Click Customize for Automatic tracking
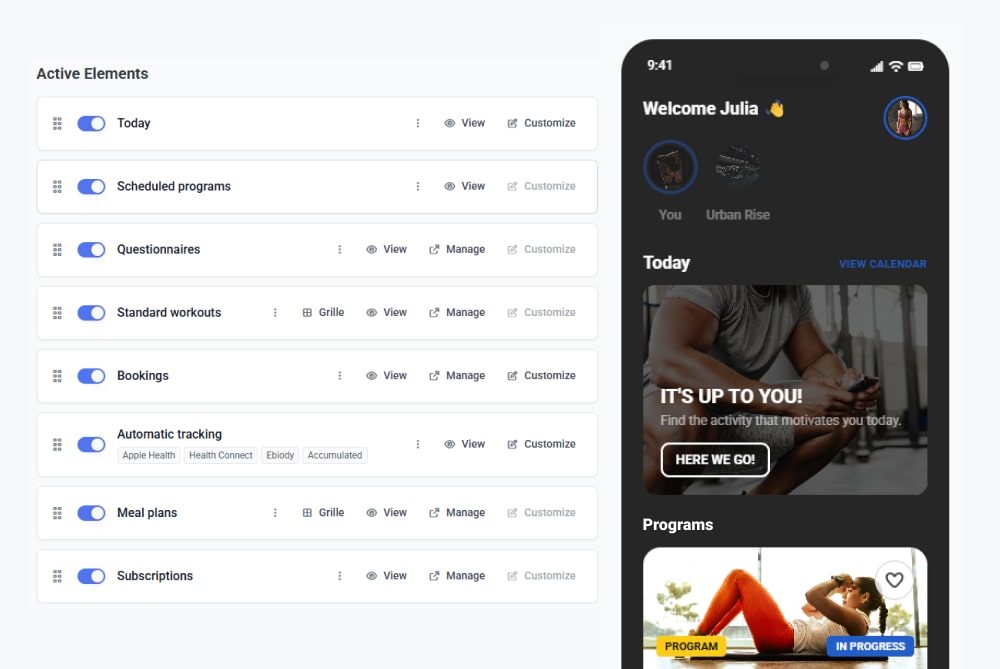This screenshot has width=1000, height=669. (x=541, y=444)
